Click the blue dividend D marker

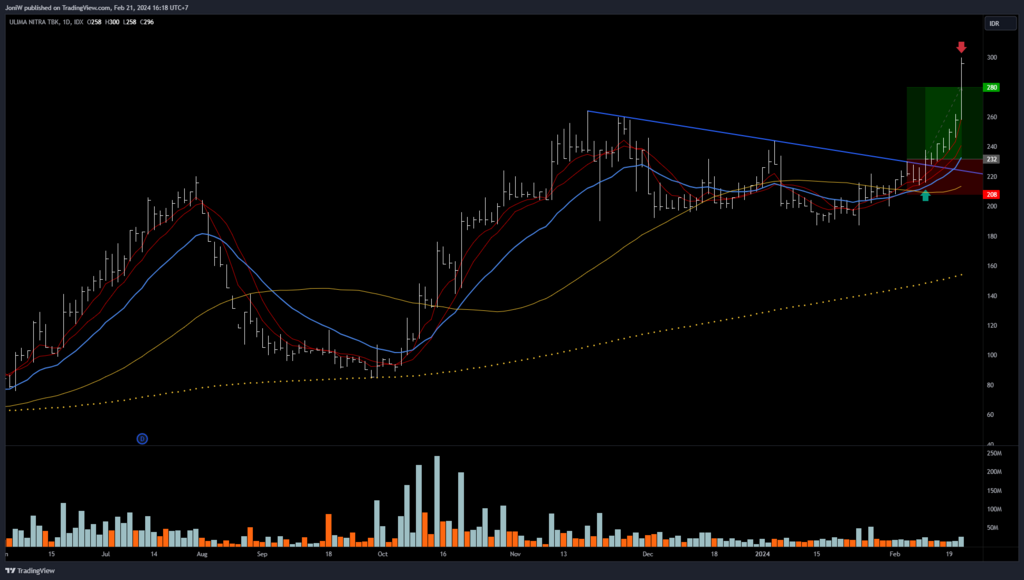(142, 438)
